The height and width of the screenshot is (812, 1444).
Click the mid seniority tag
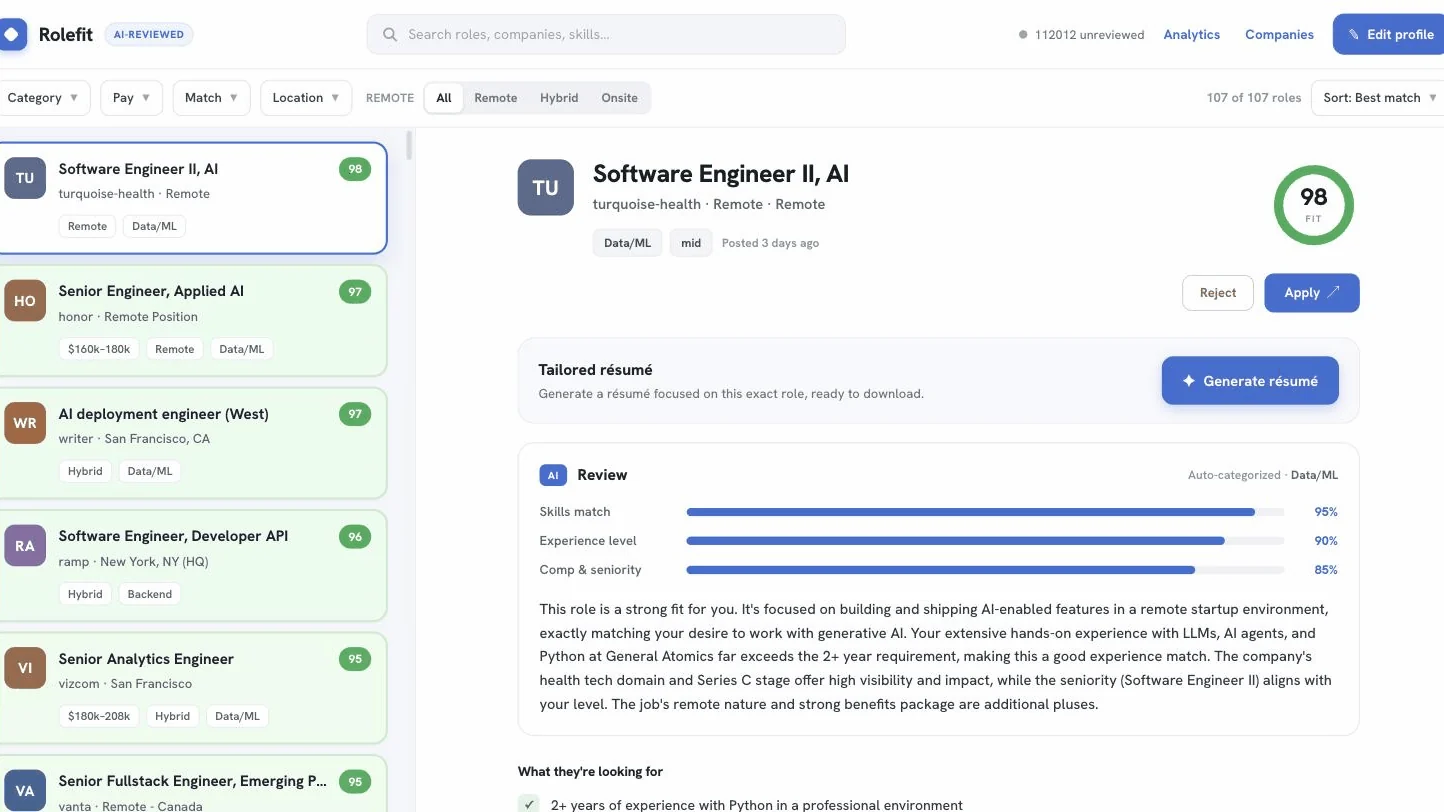tap(691, 243)
